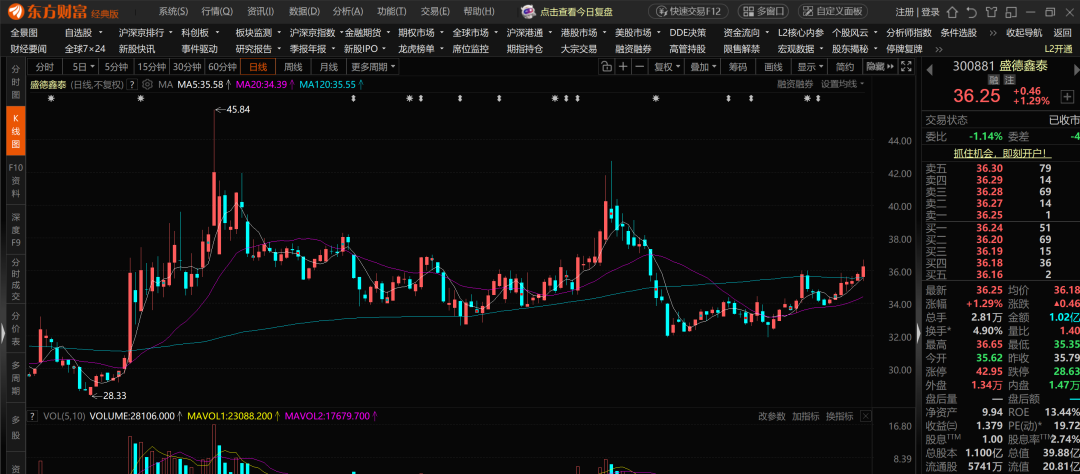This screenshot has width=1080, height=474.
Task: Switch to 30分钟 period tab
Action: 187,67
